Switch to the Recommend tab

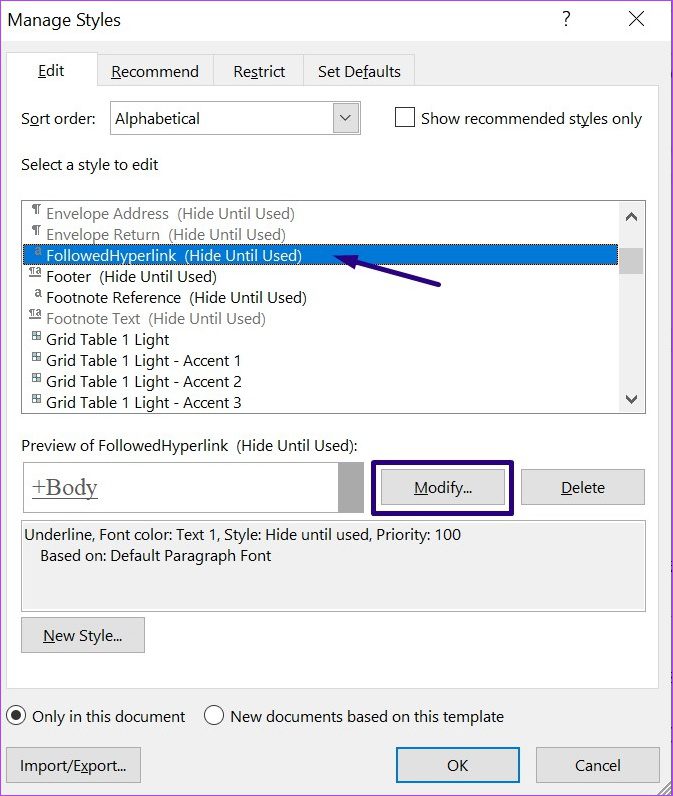[x=155, y=71]
